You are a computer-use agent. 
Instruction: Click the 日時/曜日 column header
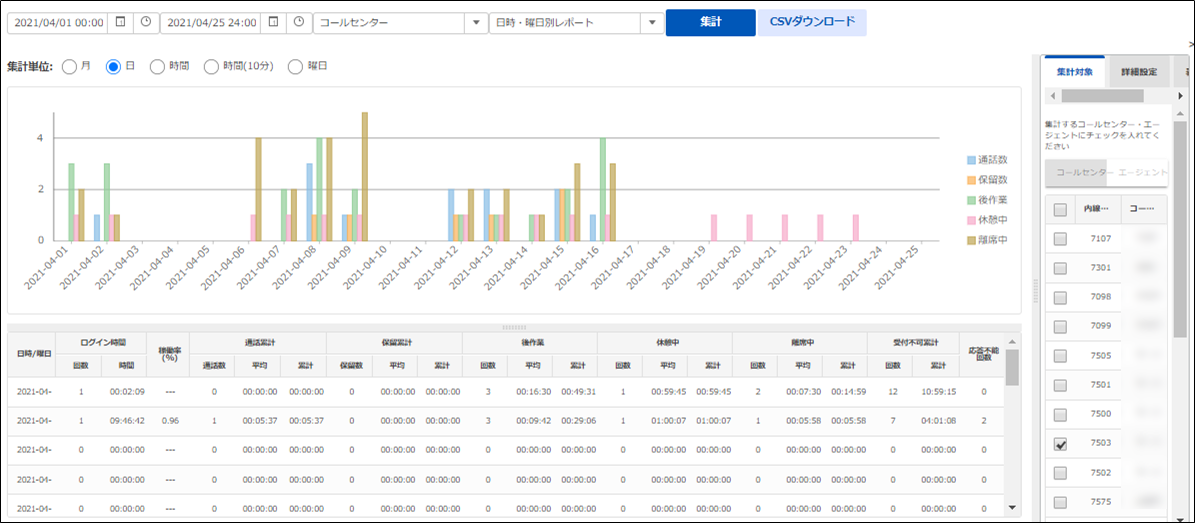click(34, 354)
